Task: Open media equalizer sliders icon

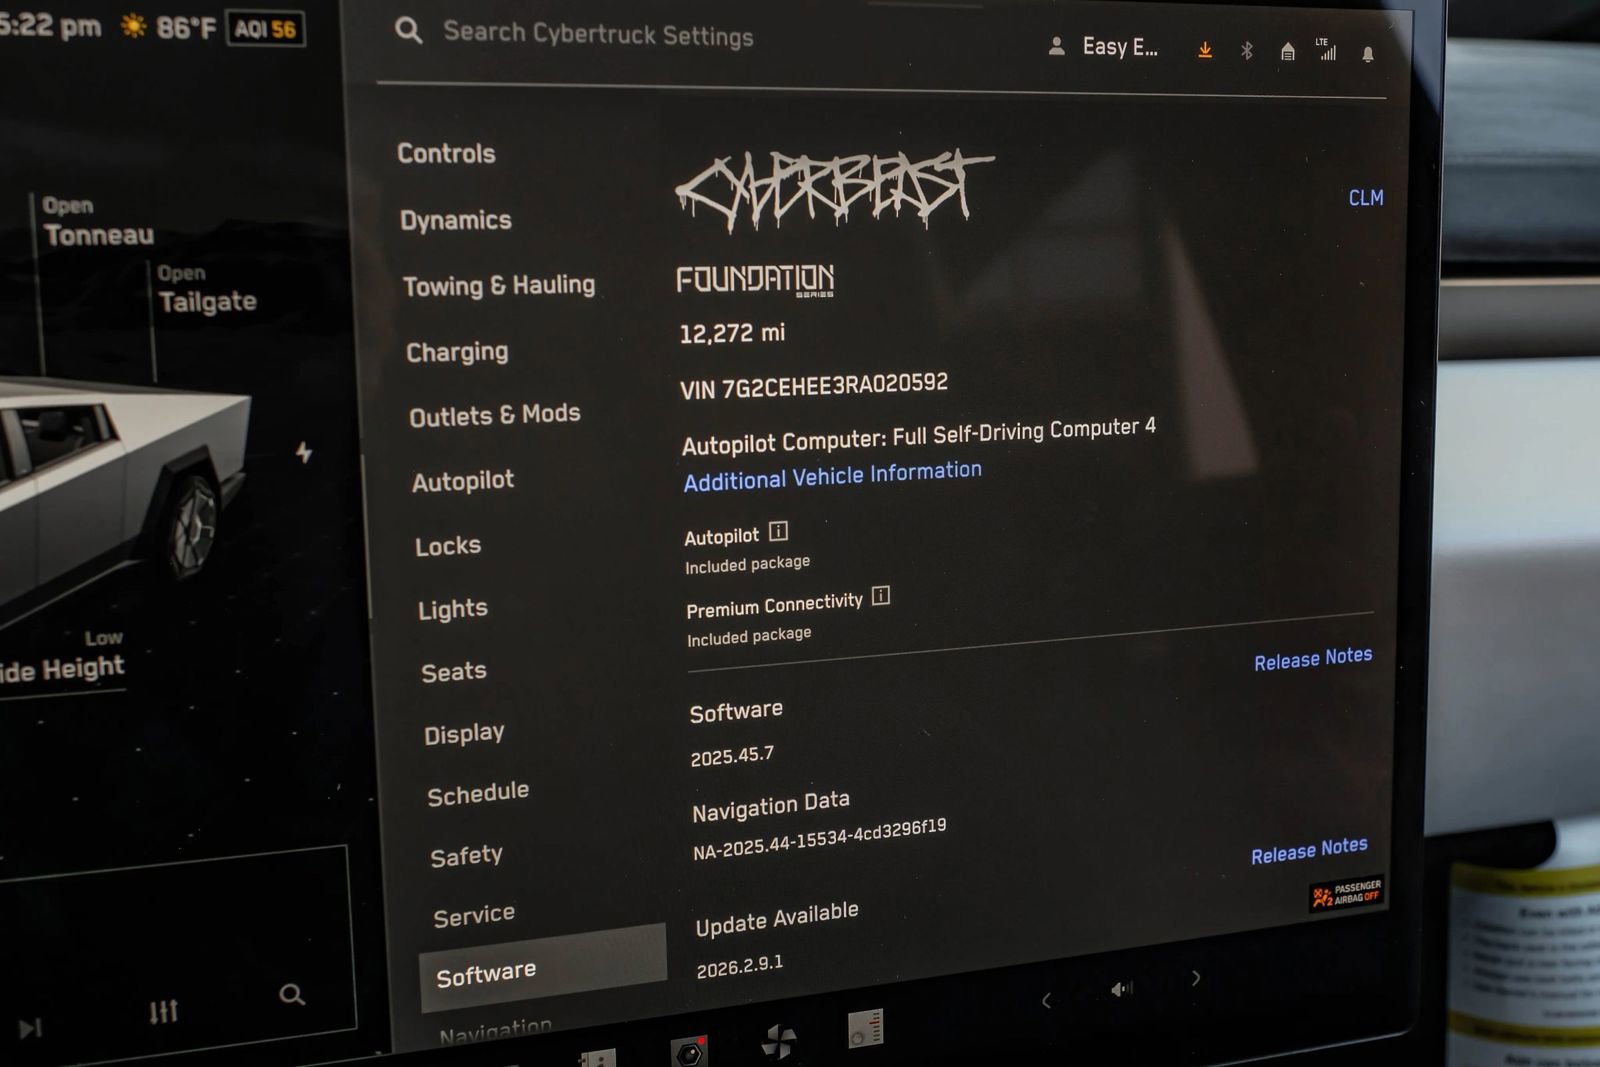Action: 164,1012
